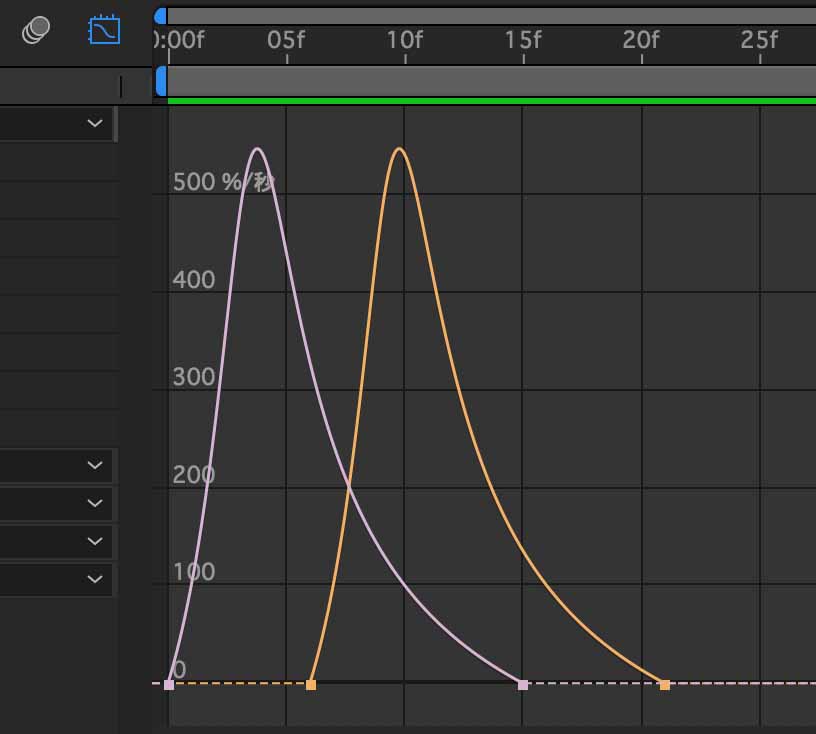Click the time navigator start handle at top
Image resolution: width=816 pixels, height=734 pixels.
(x=160, y=16)
